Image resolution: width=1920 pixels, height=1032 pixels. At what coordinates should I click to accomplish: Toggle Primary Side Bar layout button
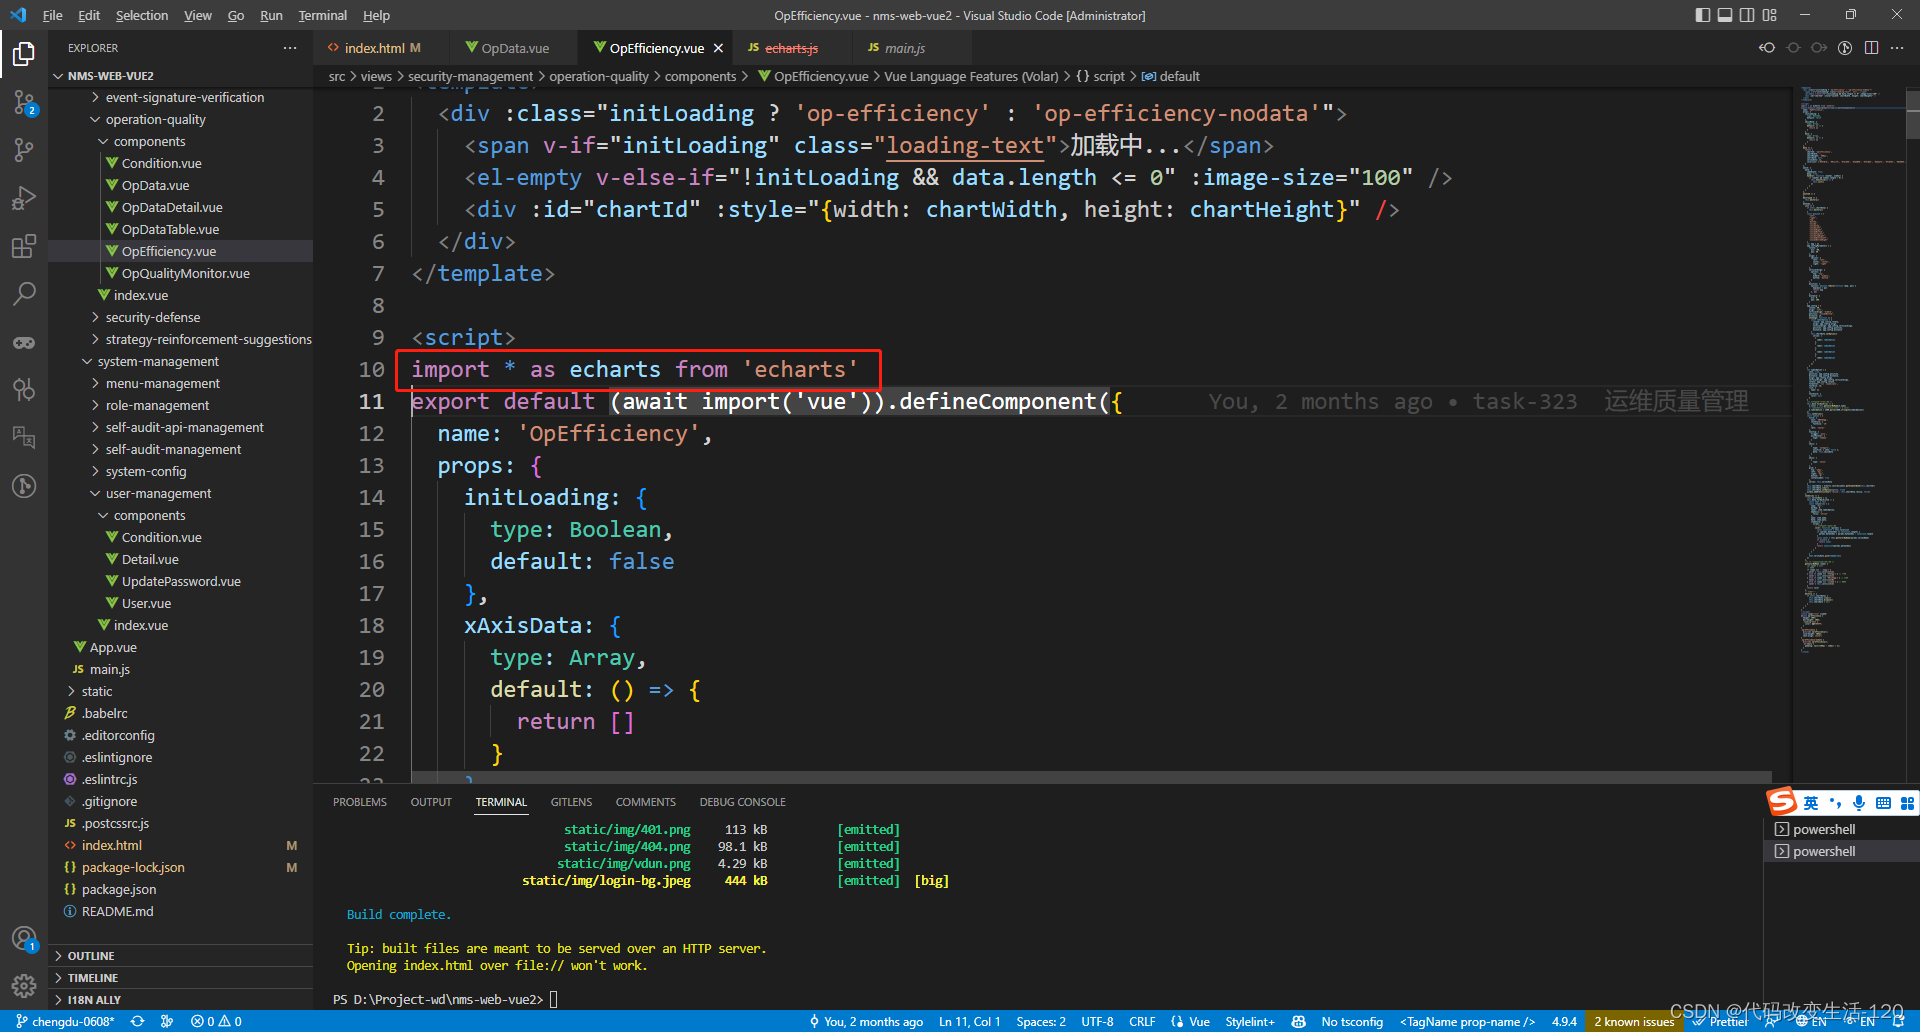point(1703,15)
